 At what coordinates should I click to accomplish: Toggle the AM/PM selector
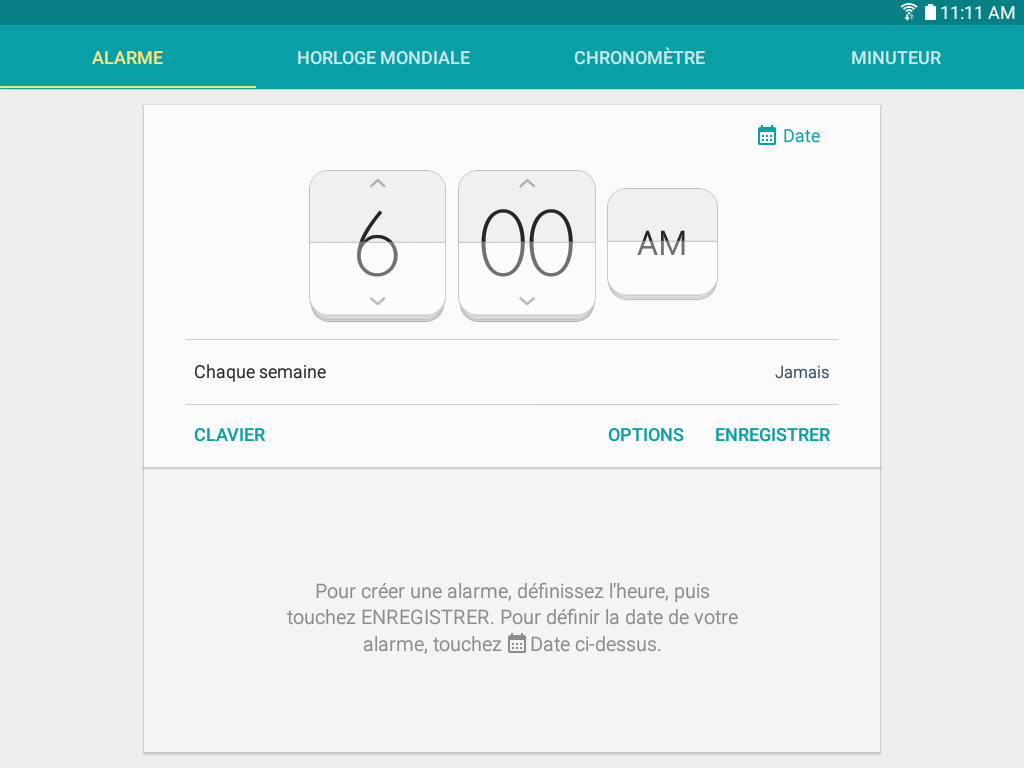coord(662,244)
